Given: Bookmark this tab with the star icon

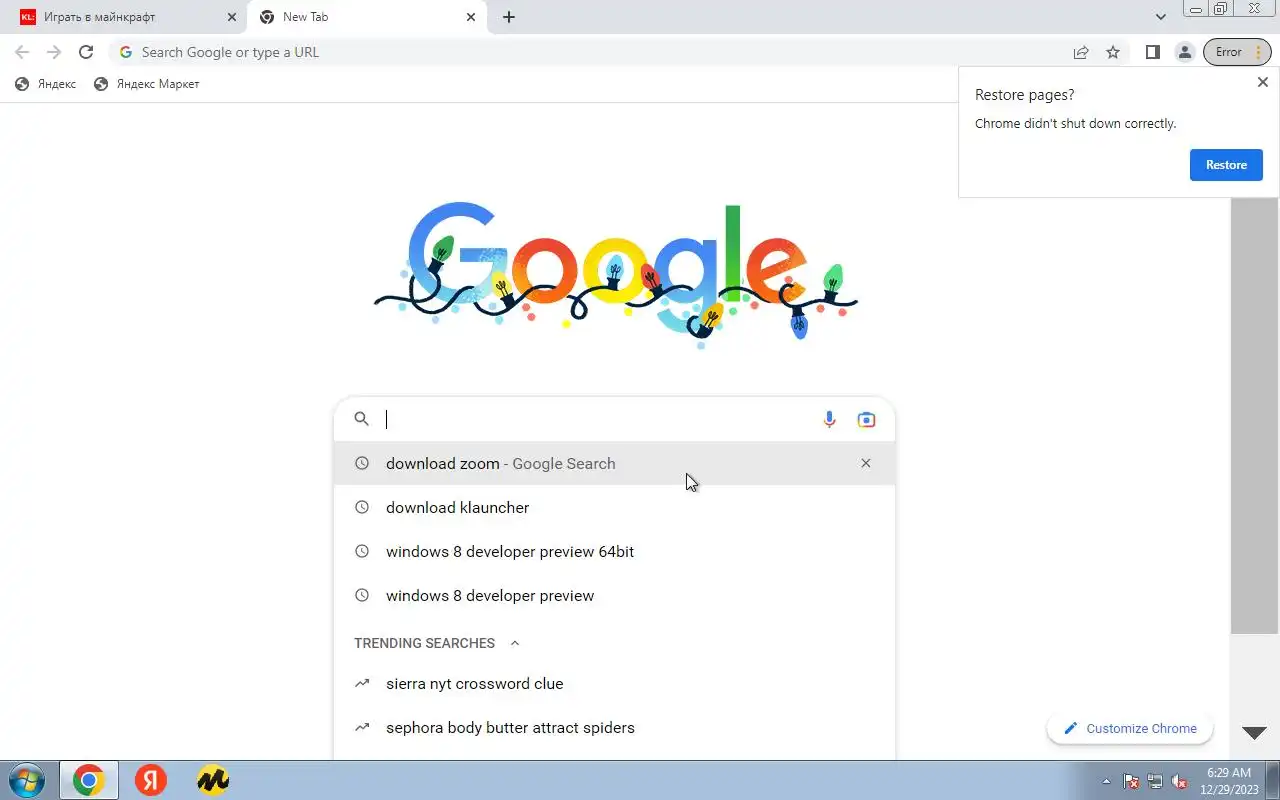Looking at the screenshot, I should [1113, 52].
